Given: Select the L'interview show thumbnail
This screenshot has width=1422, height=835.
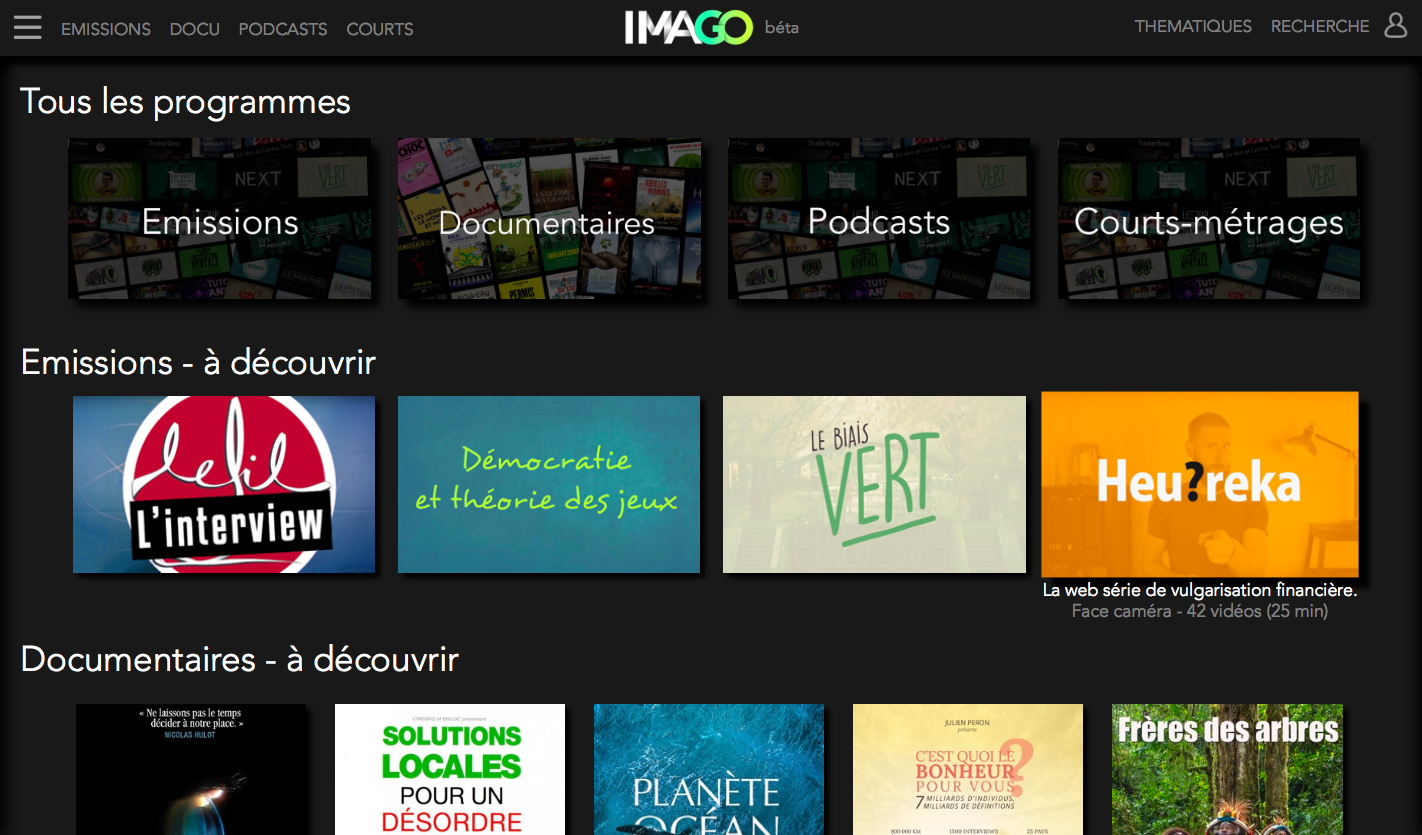Looking at the screenshot, I should 224,484.
